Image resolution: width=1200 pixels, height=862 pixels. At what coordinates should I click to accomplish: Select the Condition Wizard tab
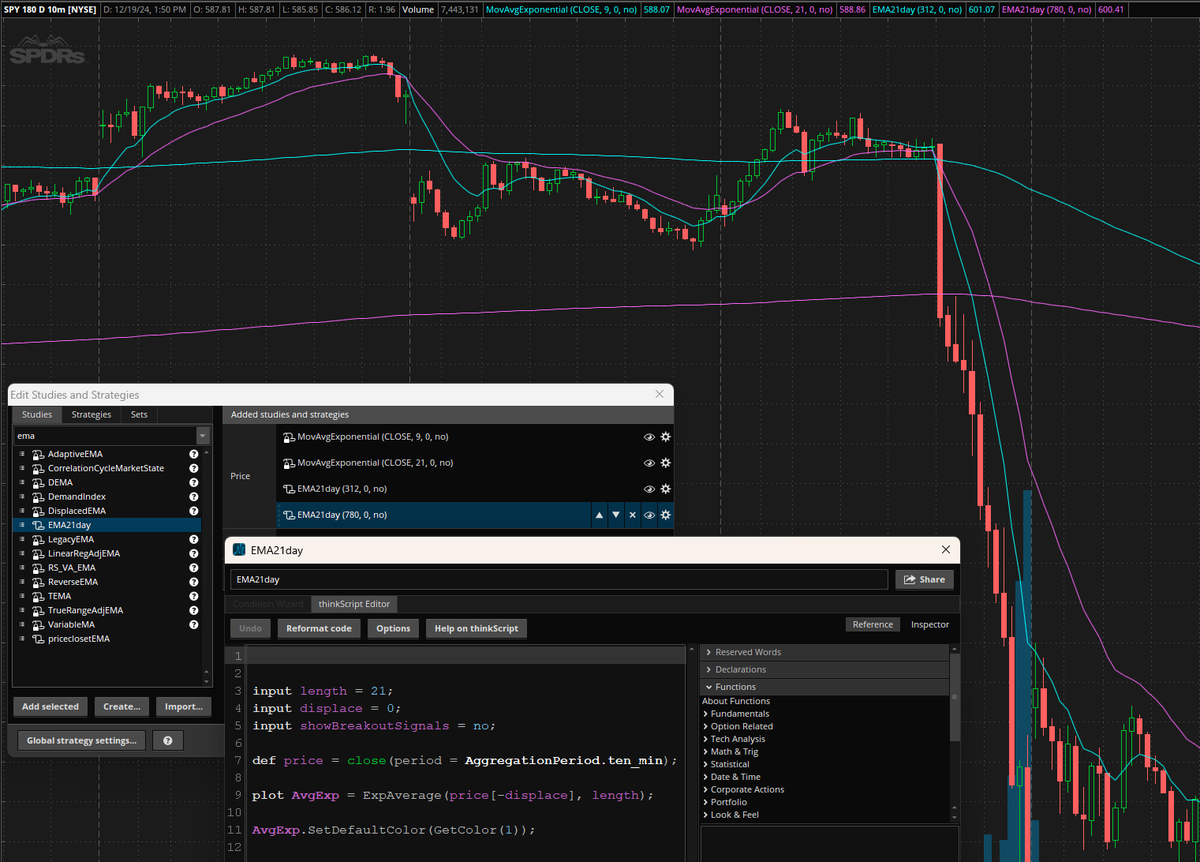[x=268, y=604]
